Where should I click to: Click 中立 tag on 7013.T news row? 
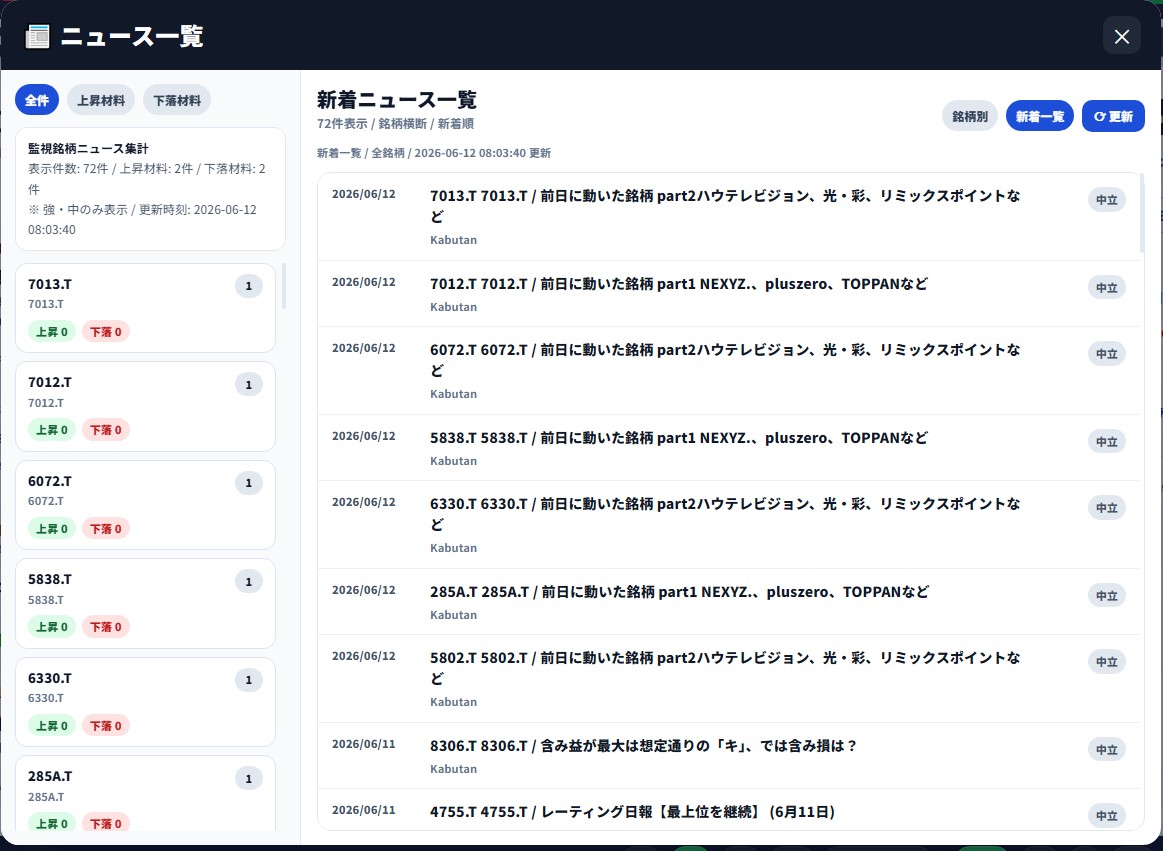[x=1107, y=200]
